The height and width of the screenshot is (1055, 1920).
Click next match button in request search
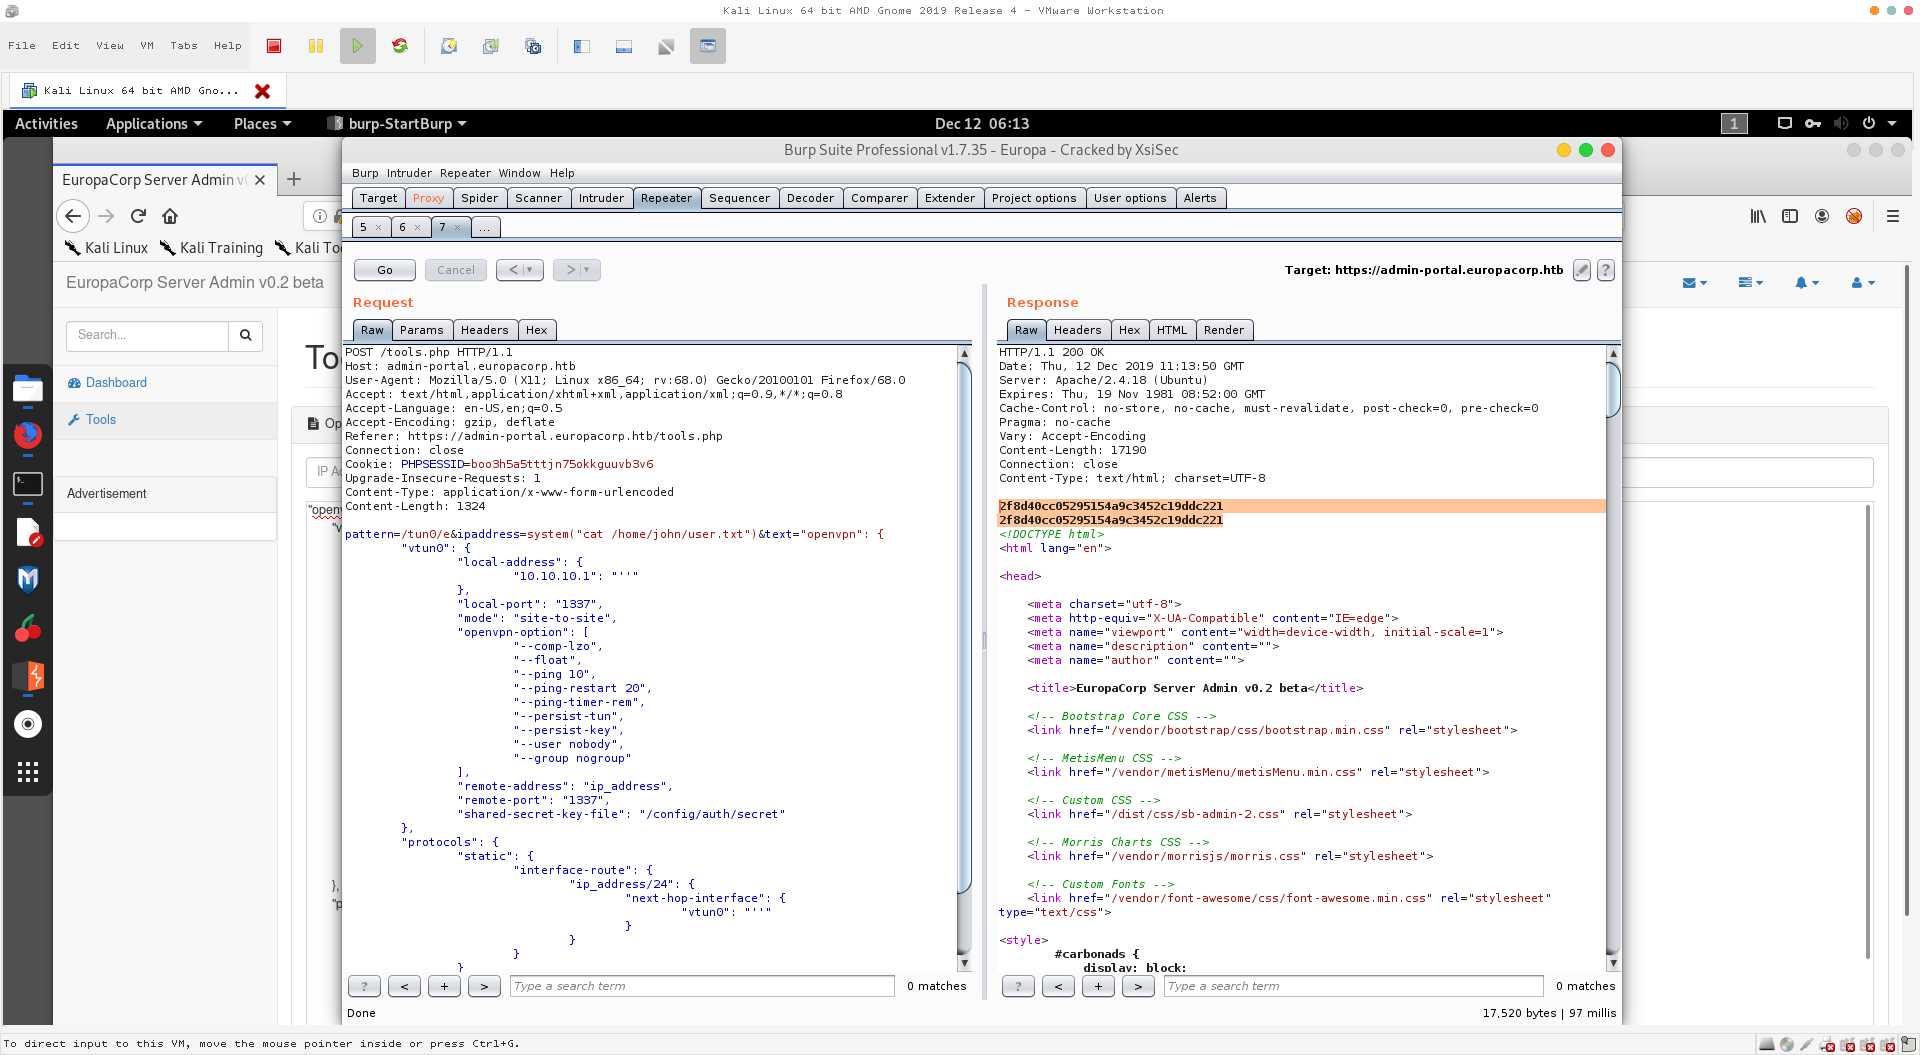point(484,986)
